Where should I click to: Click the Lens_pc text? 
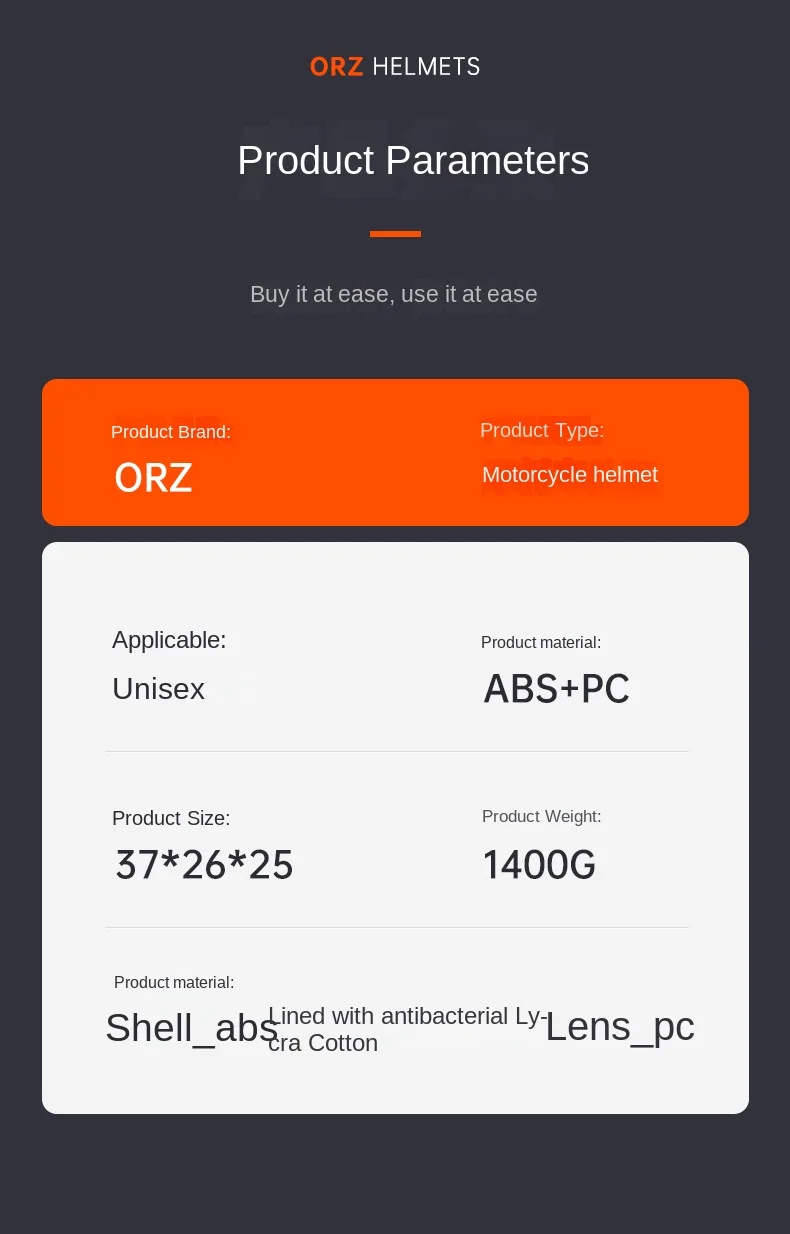(x=620, y=1027)
